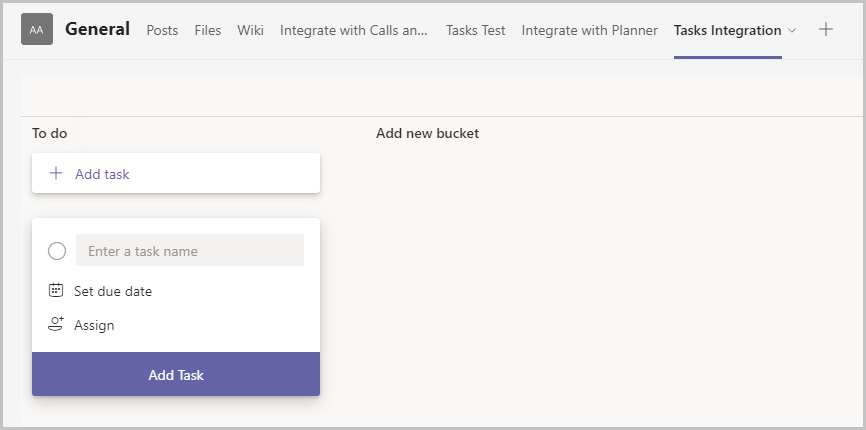
Task: Select the Tasks Integration tab
Action: (727, 30)
